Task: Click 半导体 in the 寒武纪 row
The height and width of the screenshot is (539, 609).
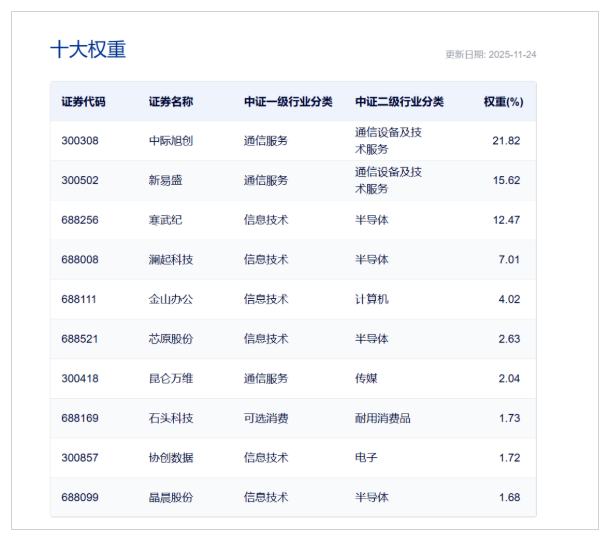Action: tap(372, 220)
